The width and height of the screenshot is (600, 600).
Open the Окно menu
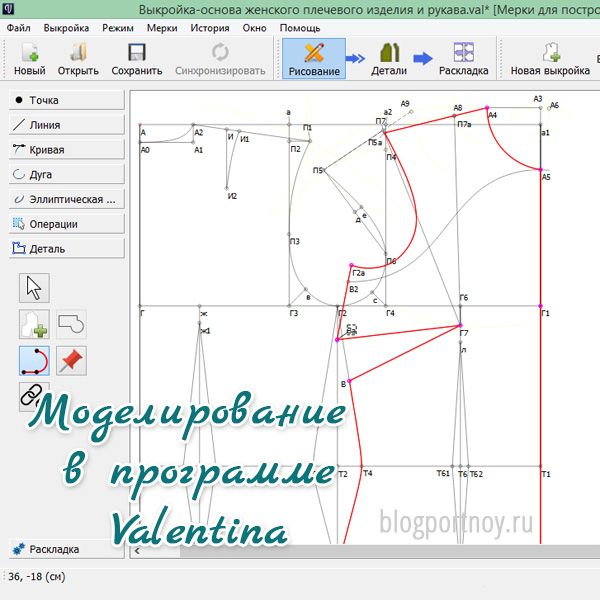click(x=254, y=28)
